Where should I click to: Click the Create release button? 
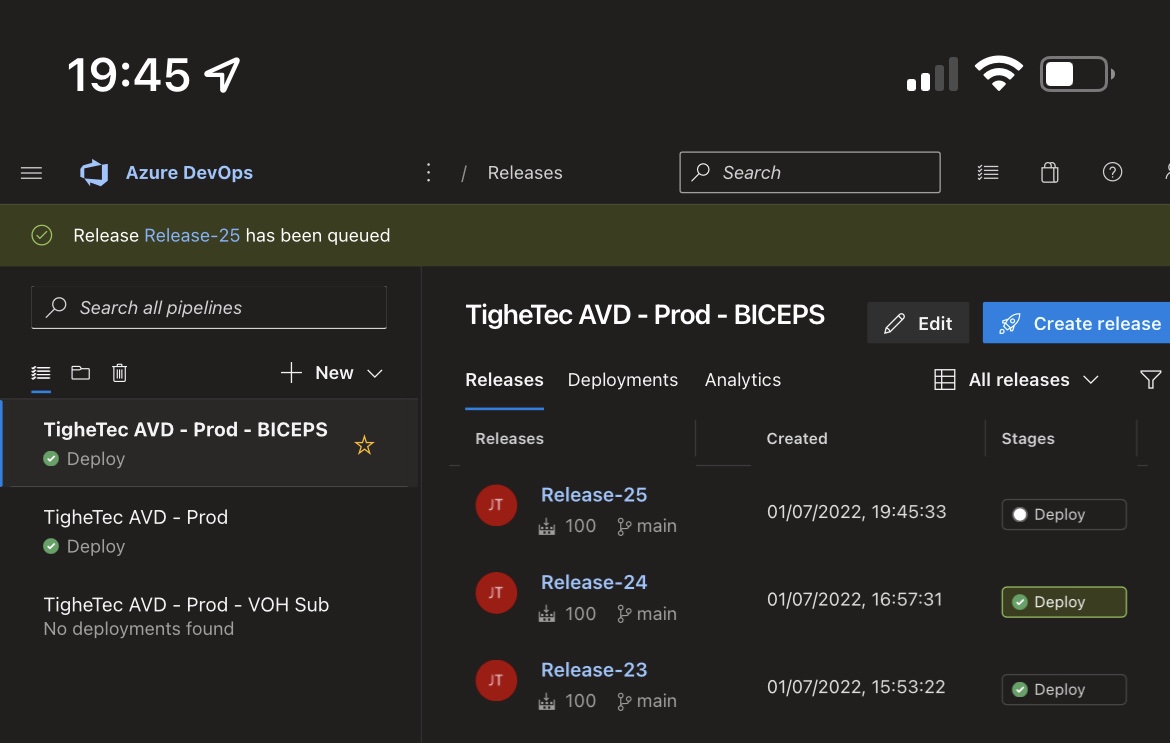tap(1080, 323)
